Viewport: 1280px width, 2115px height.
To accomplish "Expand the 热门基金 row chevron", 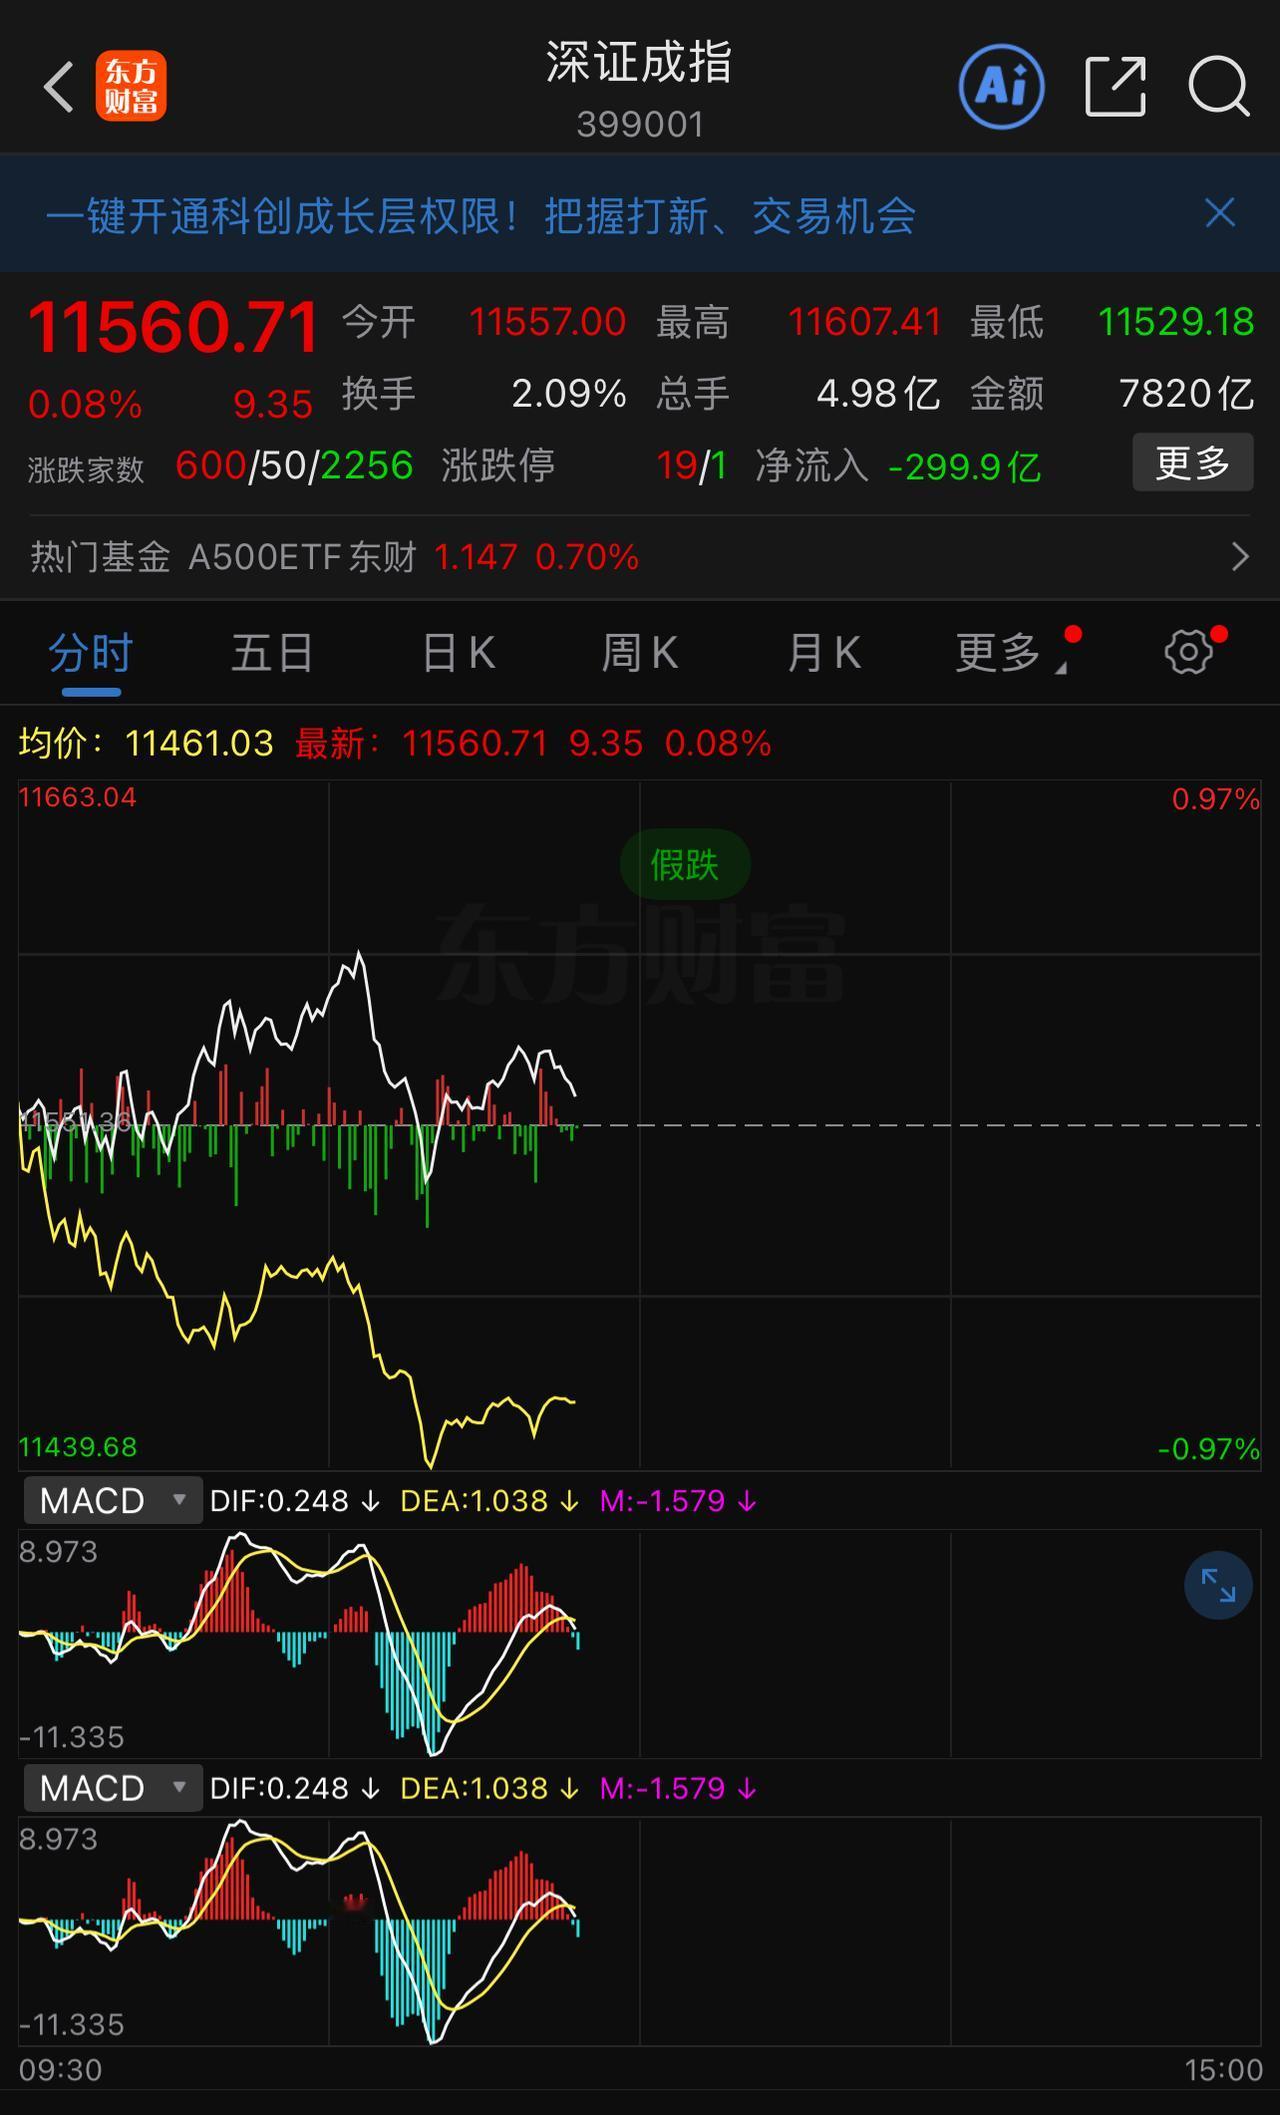I will 1240,557.
